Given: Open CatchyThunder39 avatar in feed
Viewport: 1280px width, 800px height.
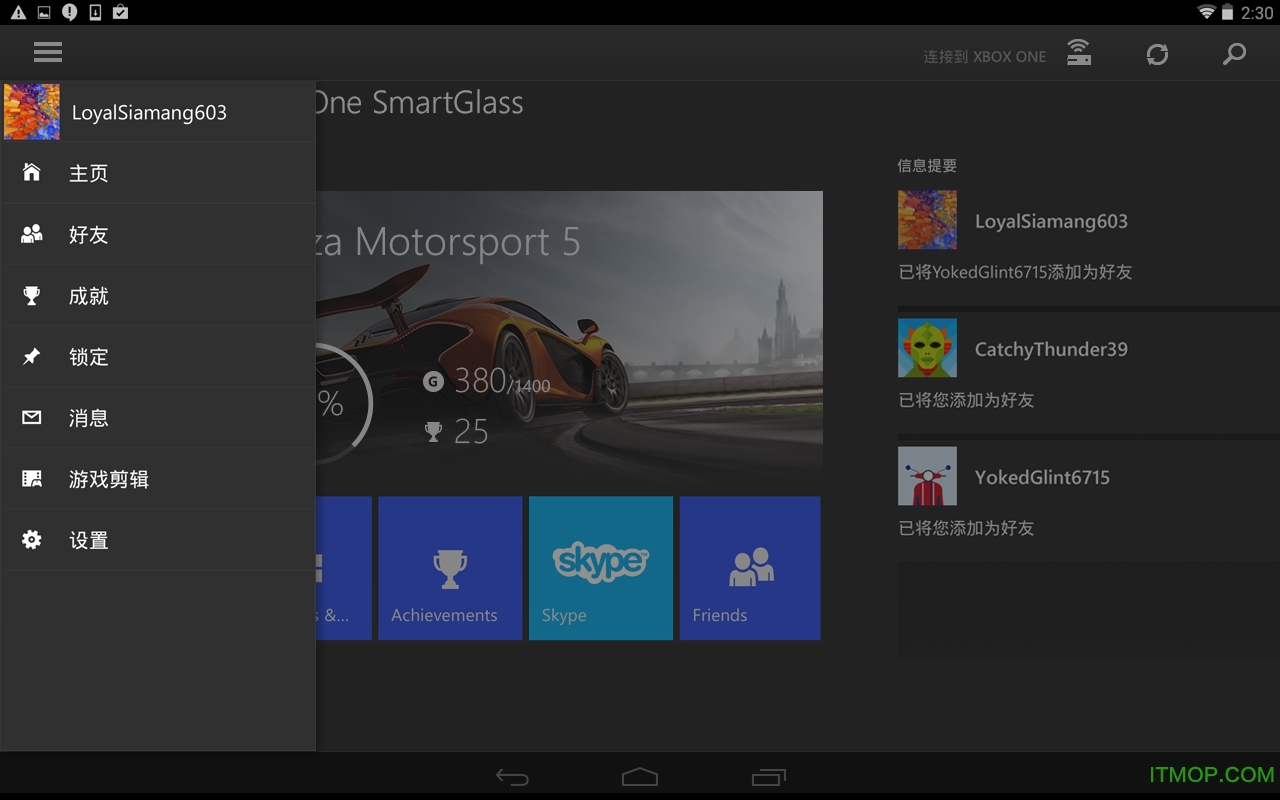Looking at the screenshot, I should (927, 348).
